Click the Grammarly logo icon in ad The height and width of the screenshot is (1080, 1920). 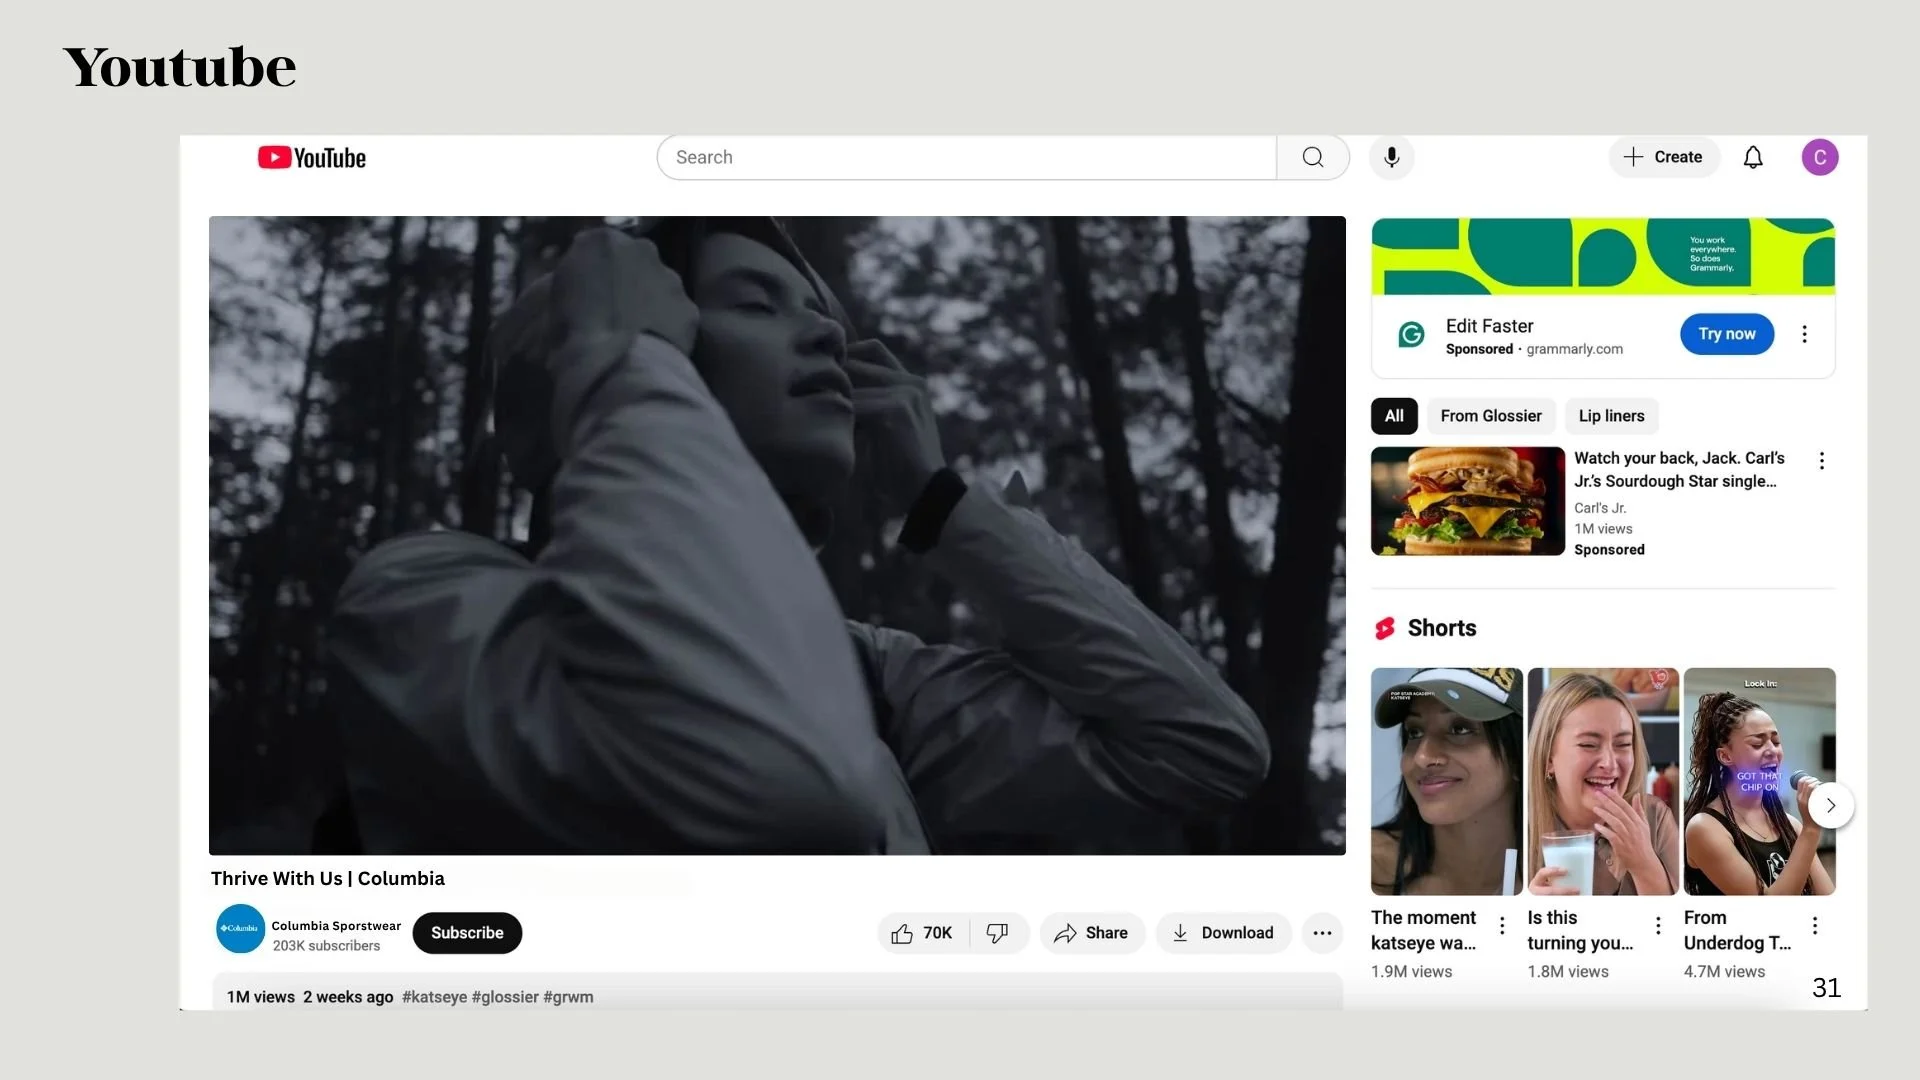[1411, 335]
